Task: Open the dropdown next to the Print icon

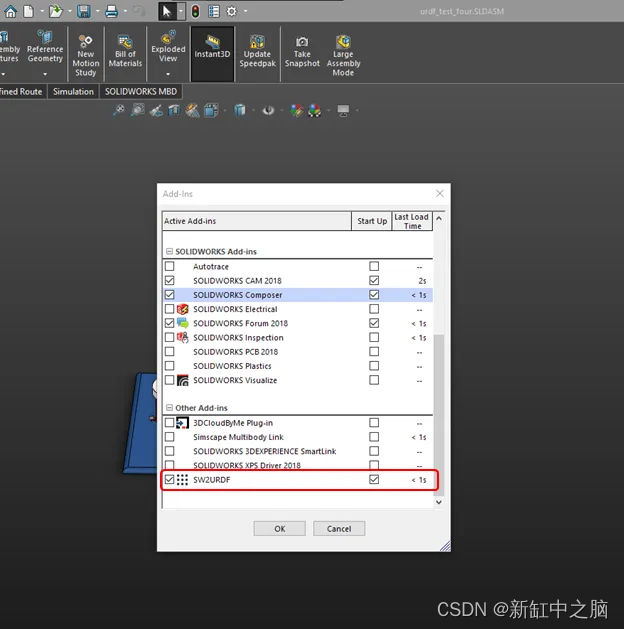Action: click(125, 11)
